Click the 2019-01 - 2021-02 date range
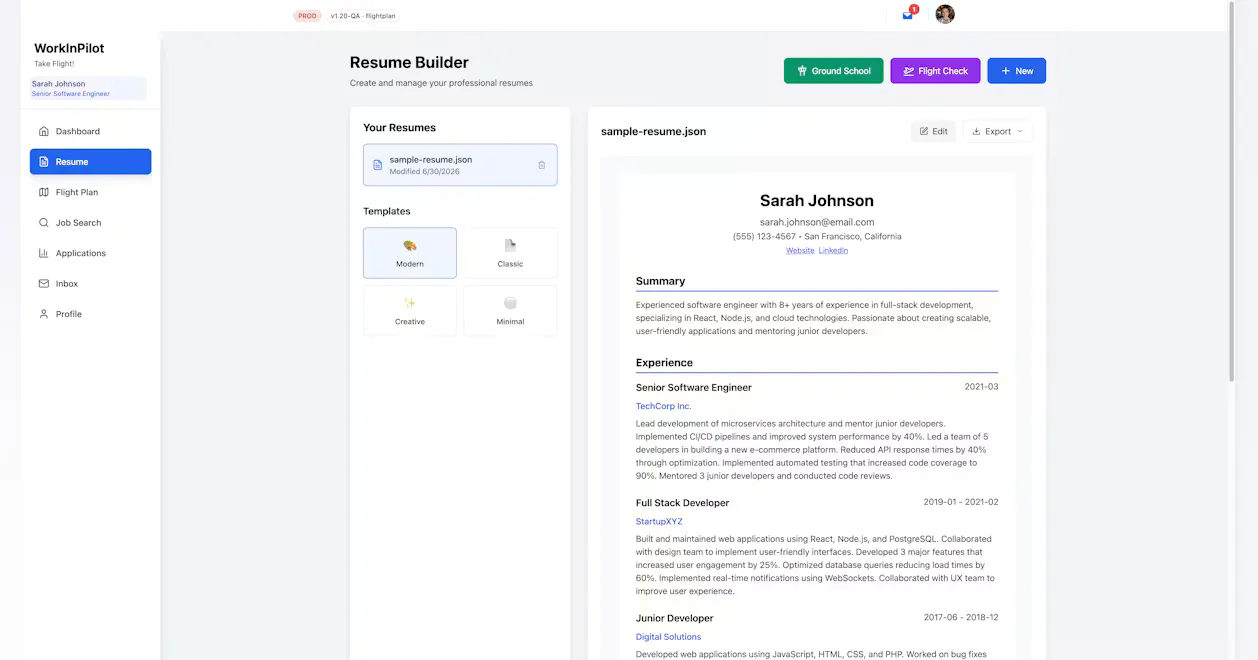1258x660 pixels. (961, 502)
